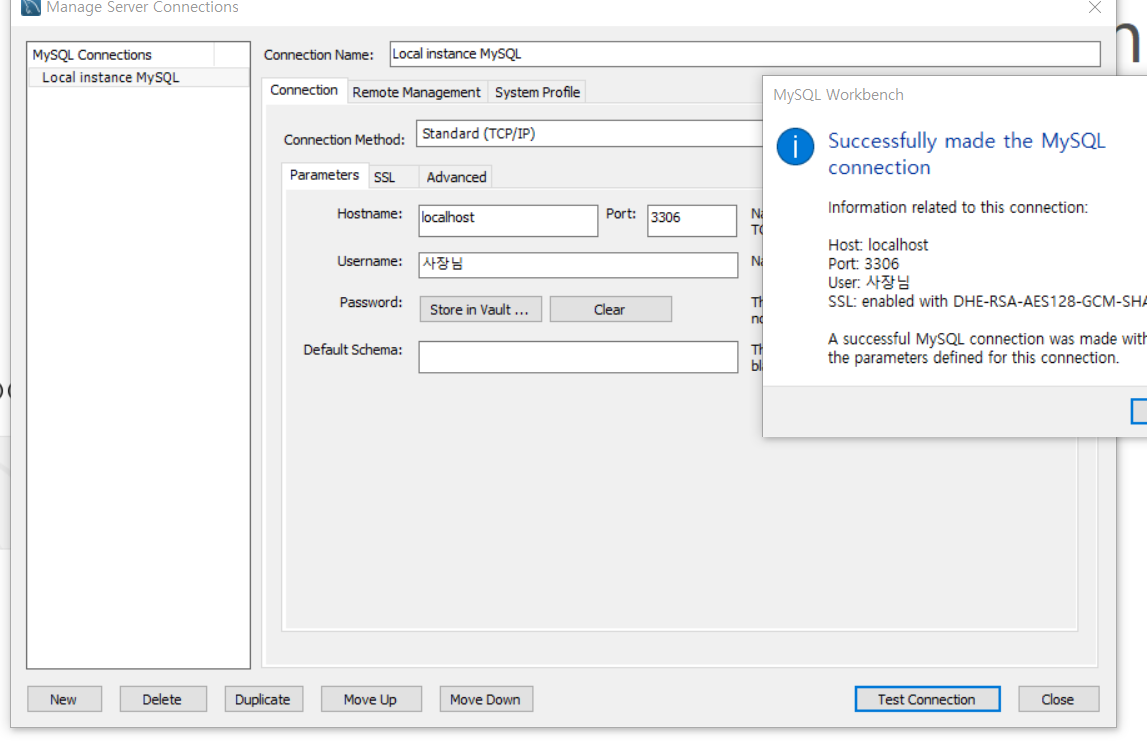Click the Clear password button
The width and height of the screenshot is (1147, 743).
coord(610,309)
